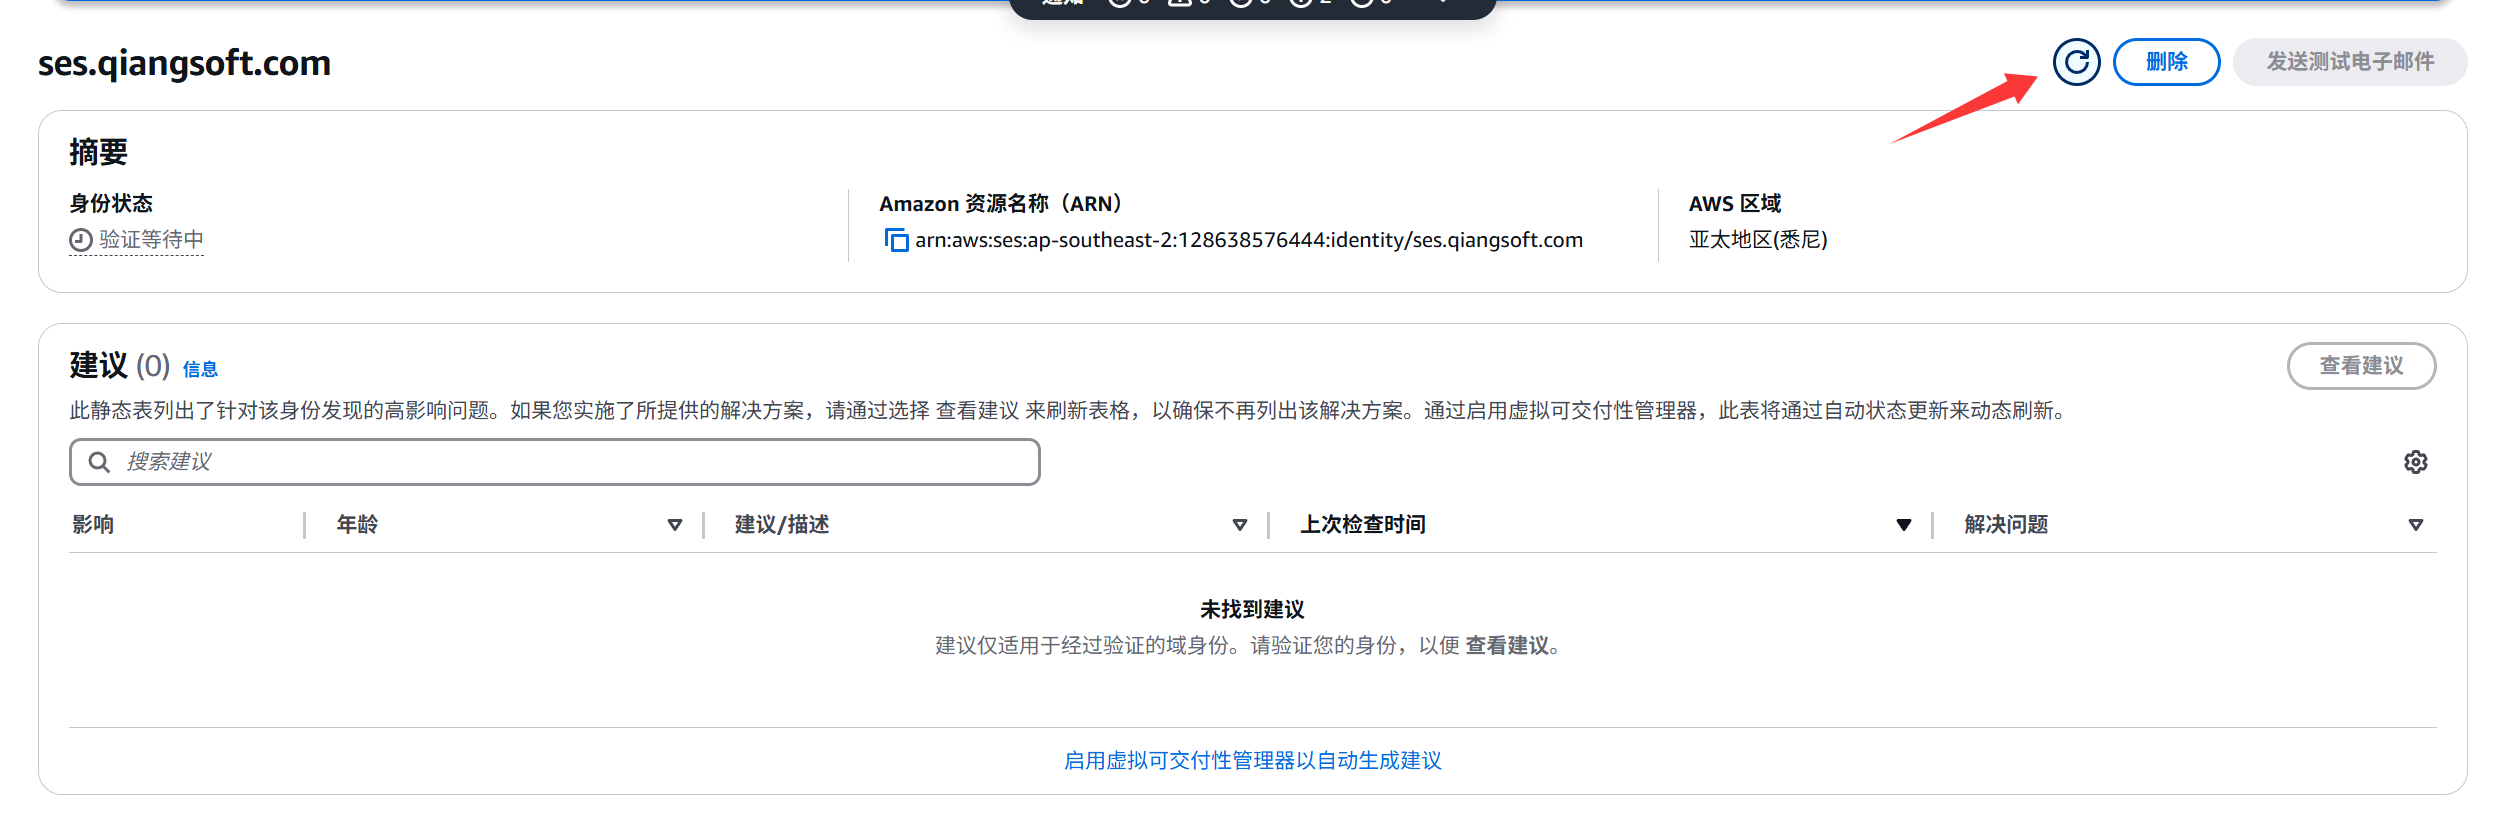Click the 删除 button
The width and height of the screenshot is (2512, 834).
[x=2166, y=62]
